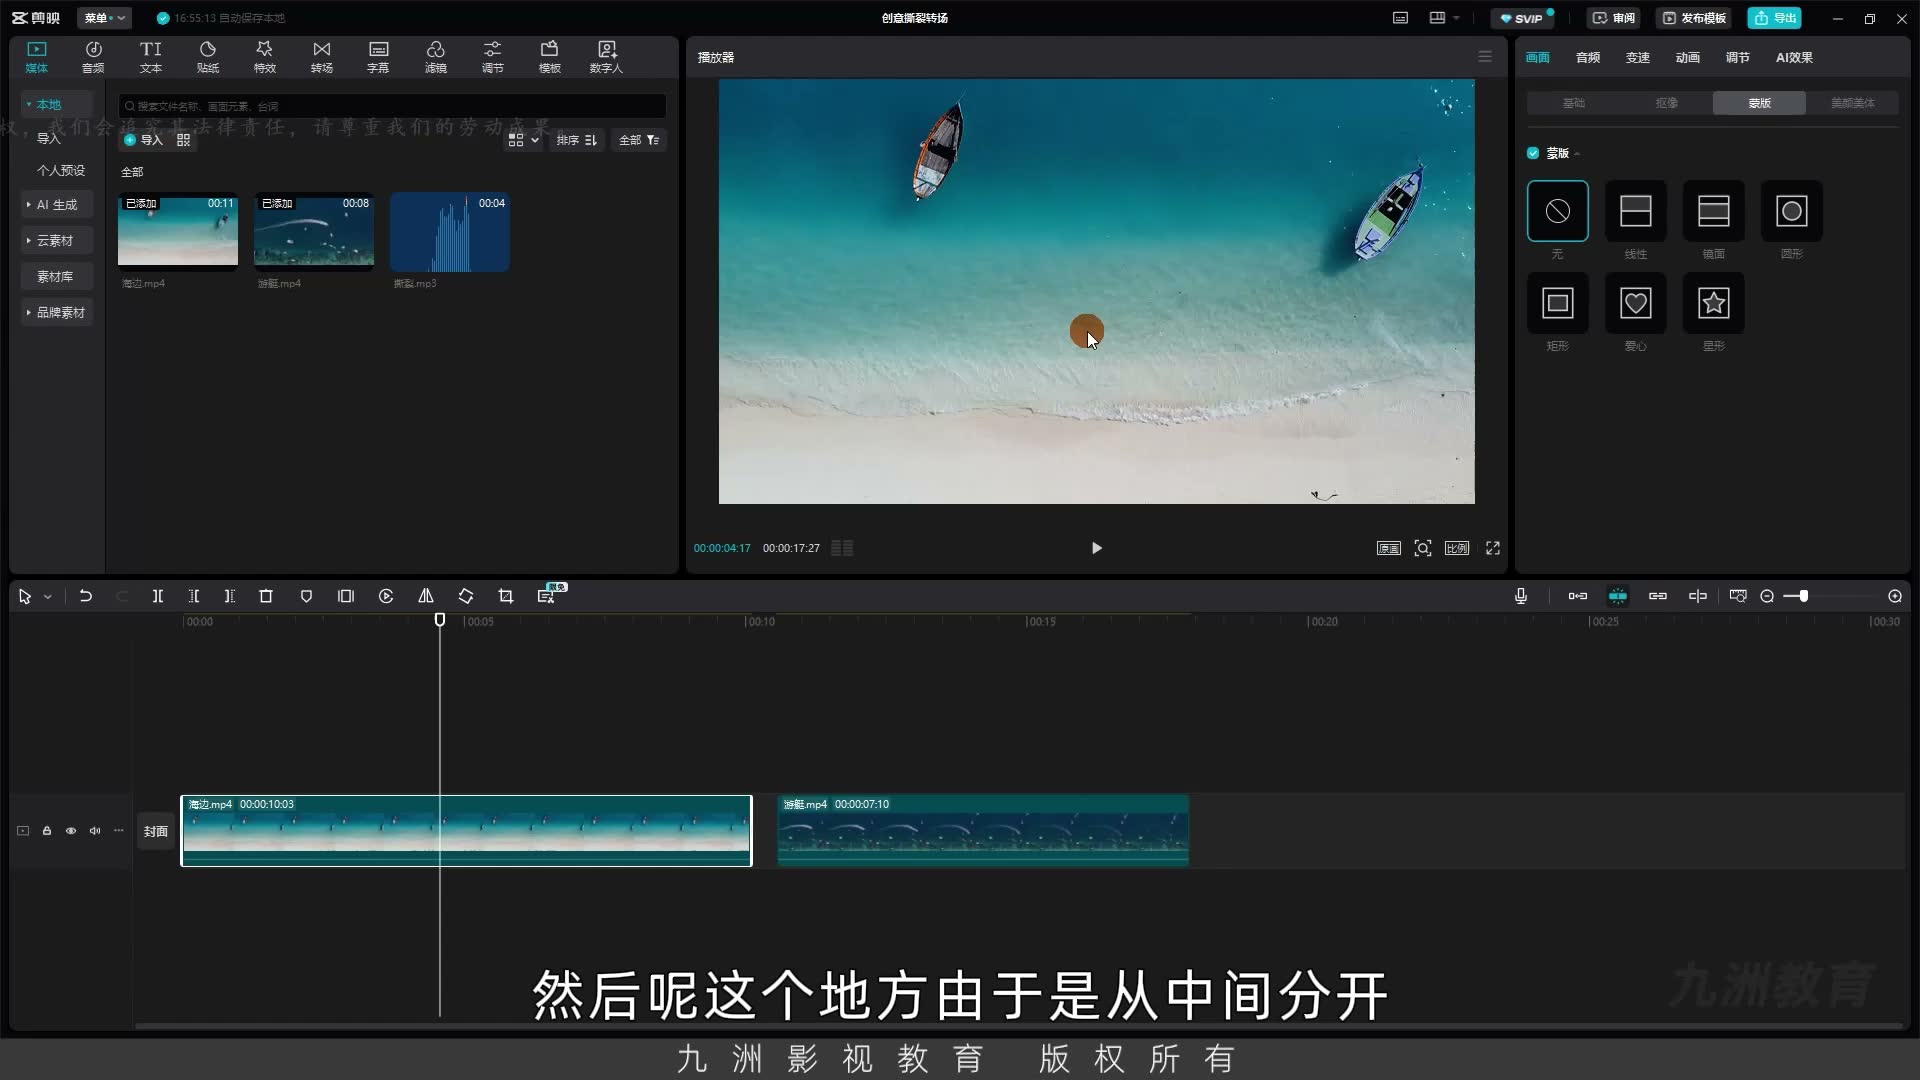Open the 贴纸 stickers tab
This screenshot has height=1080, width=1920.
point(207,57)
